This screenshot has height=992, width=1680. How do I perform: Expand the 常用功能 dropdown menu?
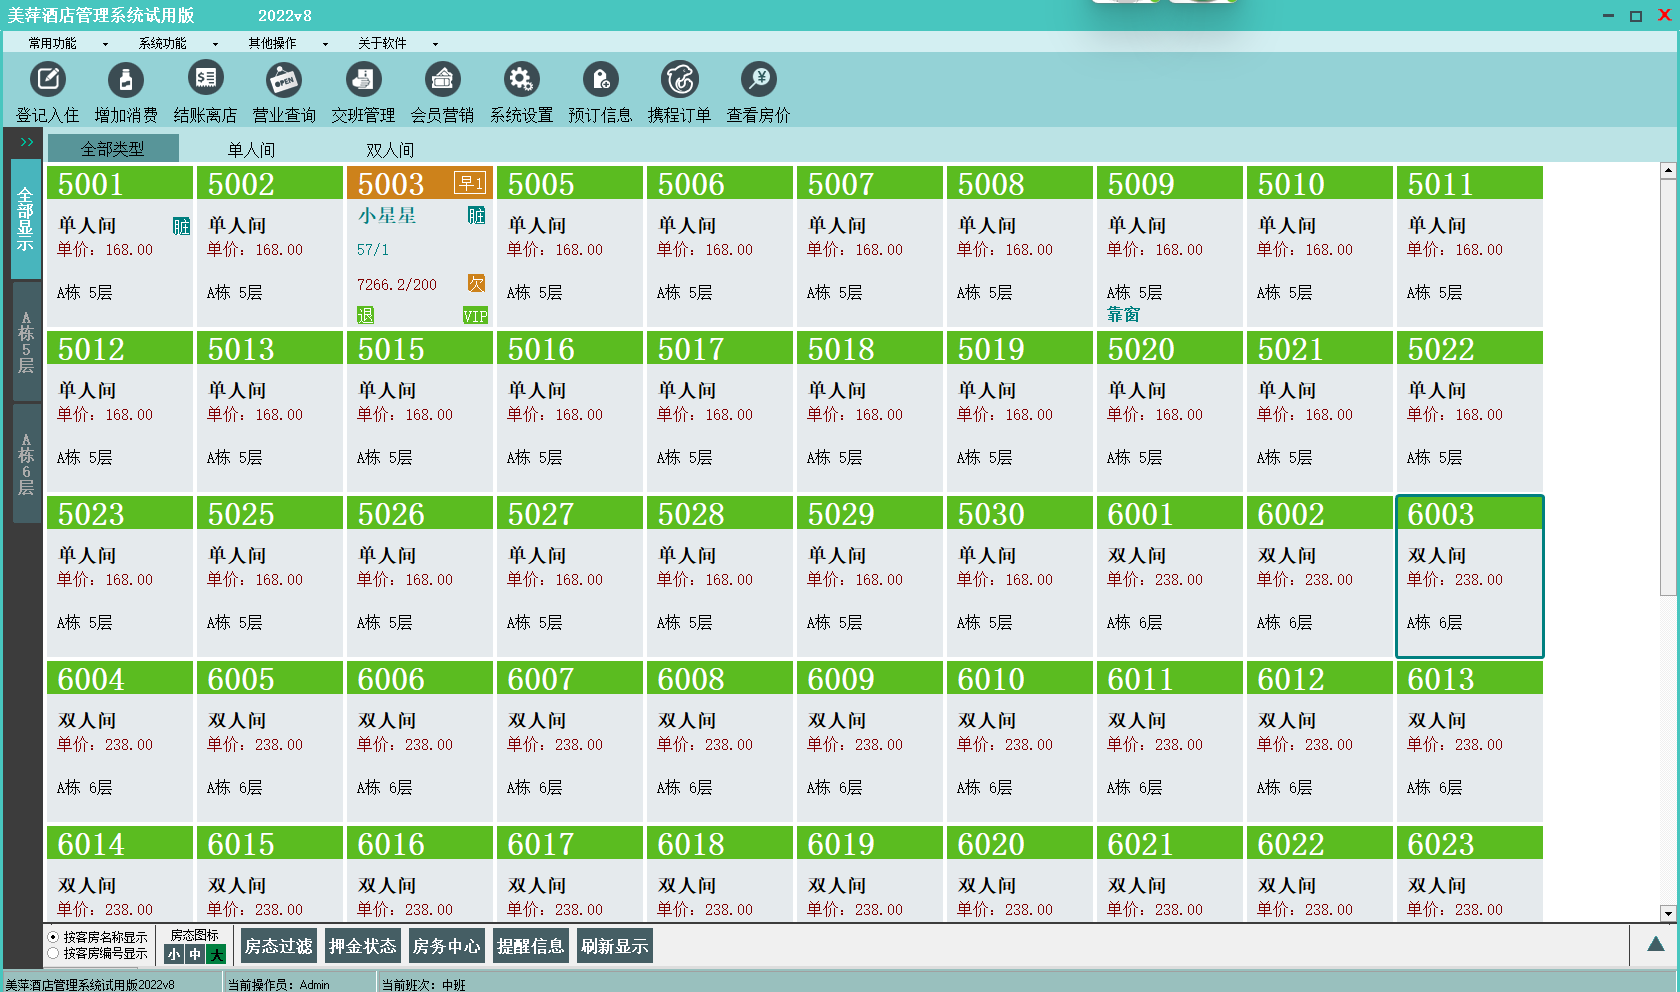coord(67,44)
